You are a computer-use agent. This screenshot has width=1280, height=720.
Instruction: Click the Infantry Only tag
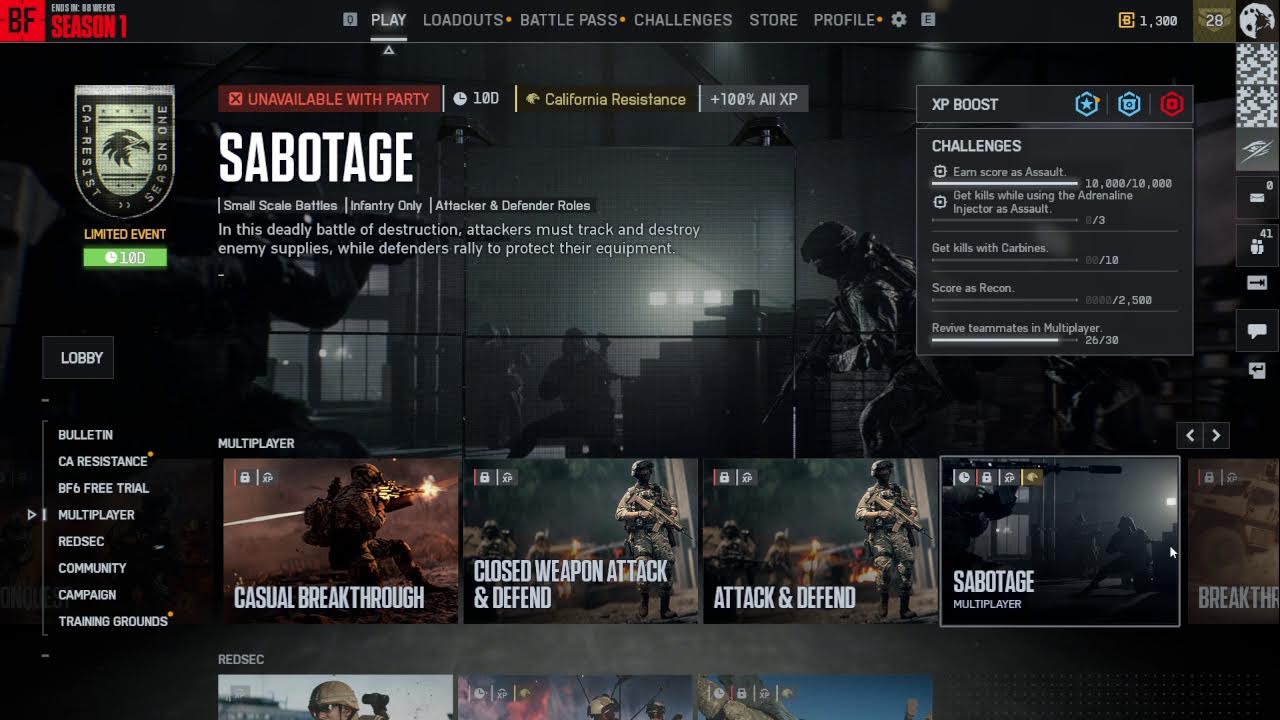click(x=386, y=206)
